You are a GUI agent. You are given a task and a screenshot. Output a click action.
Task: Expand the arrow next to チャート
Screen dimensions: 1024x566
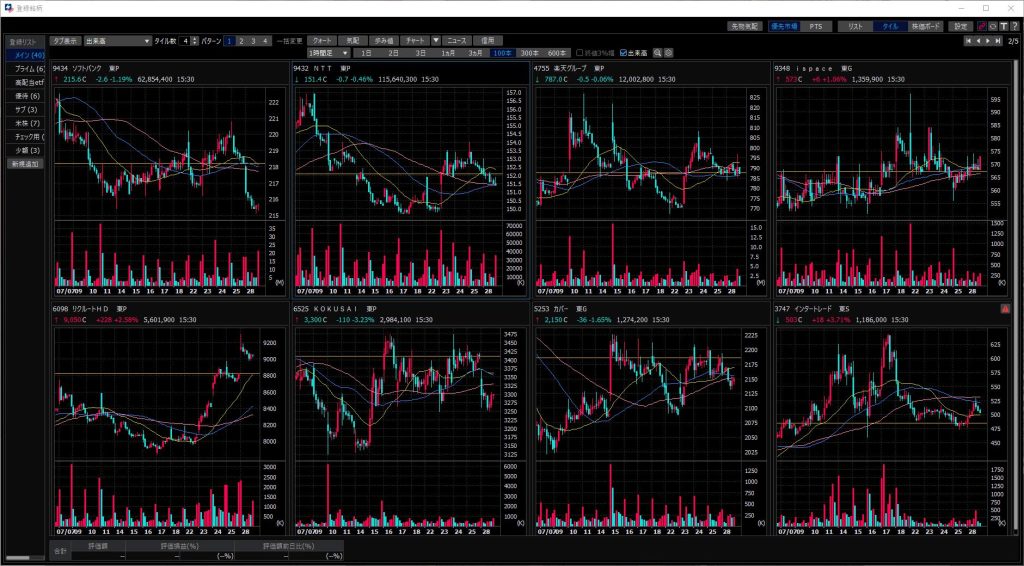(436, 41)
